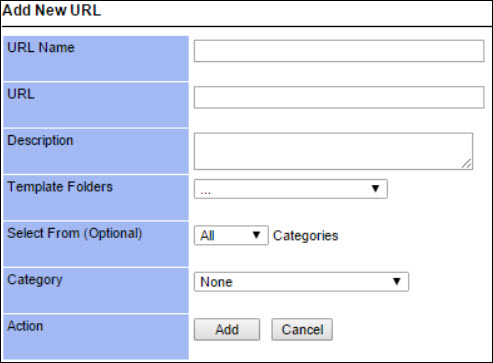Click inside the Description text area
The height and width of the screenshot is (363, 493).
tap(333, 151)
